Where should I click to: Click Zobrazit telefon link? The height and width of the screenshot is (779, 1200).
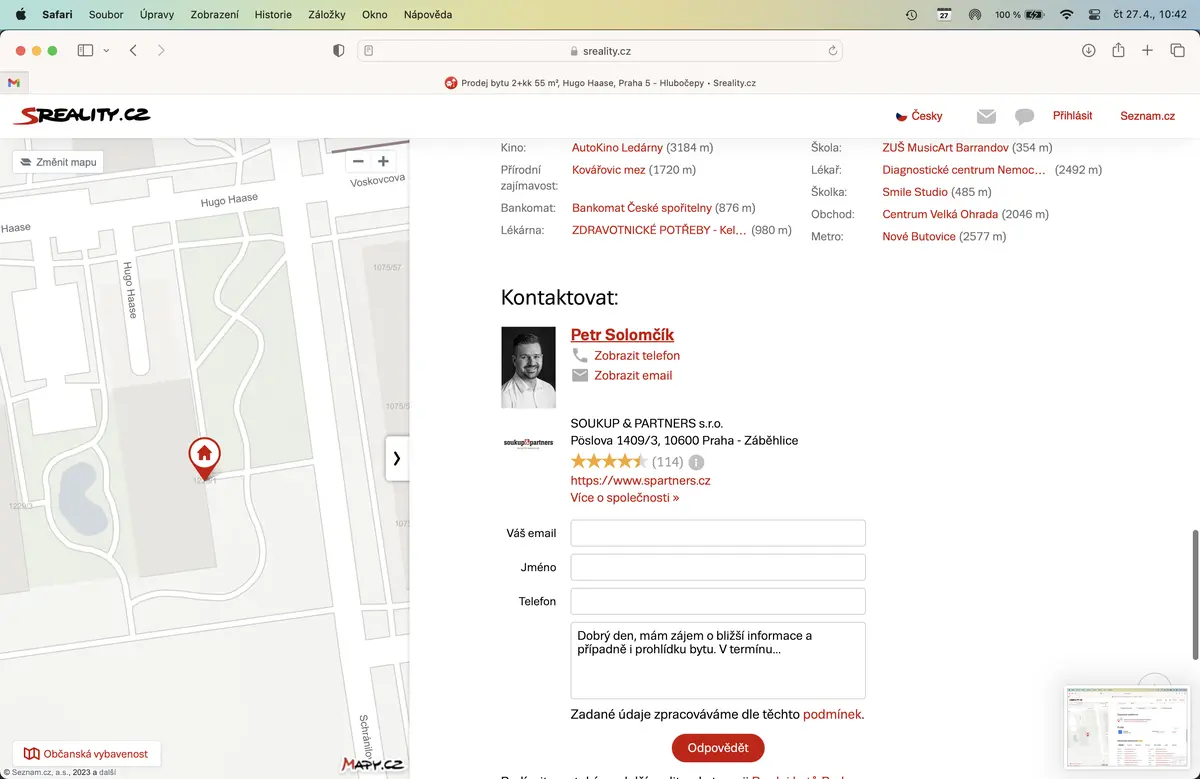click(637, 355)
